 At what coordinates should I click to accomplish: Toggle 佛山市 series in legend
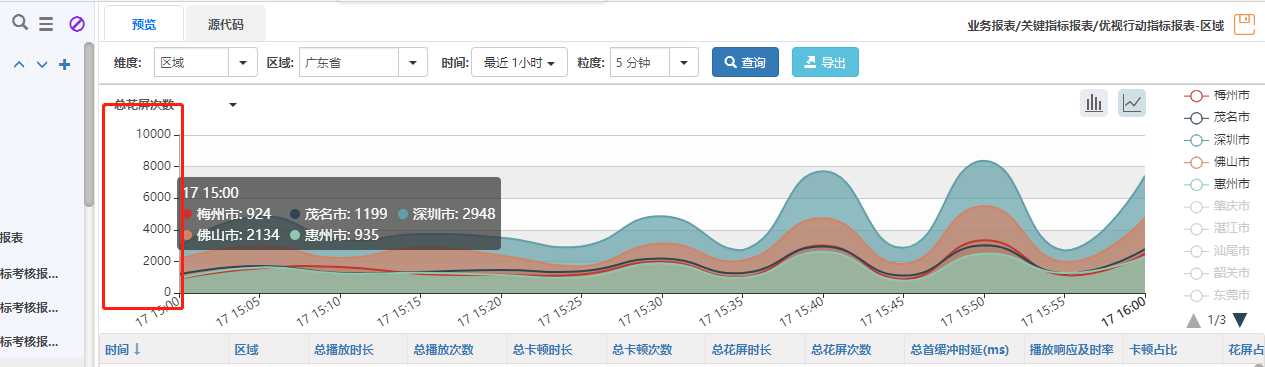pos(1217,162)
